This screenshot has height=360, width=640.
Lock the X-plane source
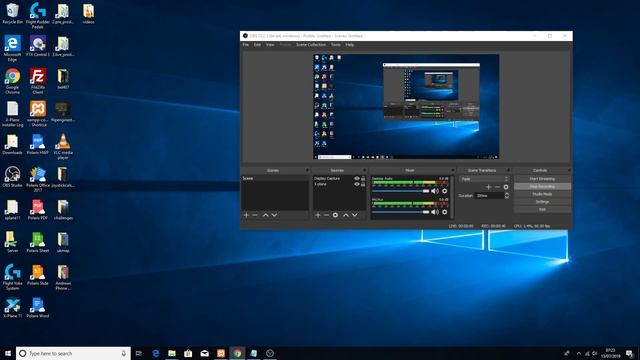click(363, 184)
